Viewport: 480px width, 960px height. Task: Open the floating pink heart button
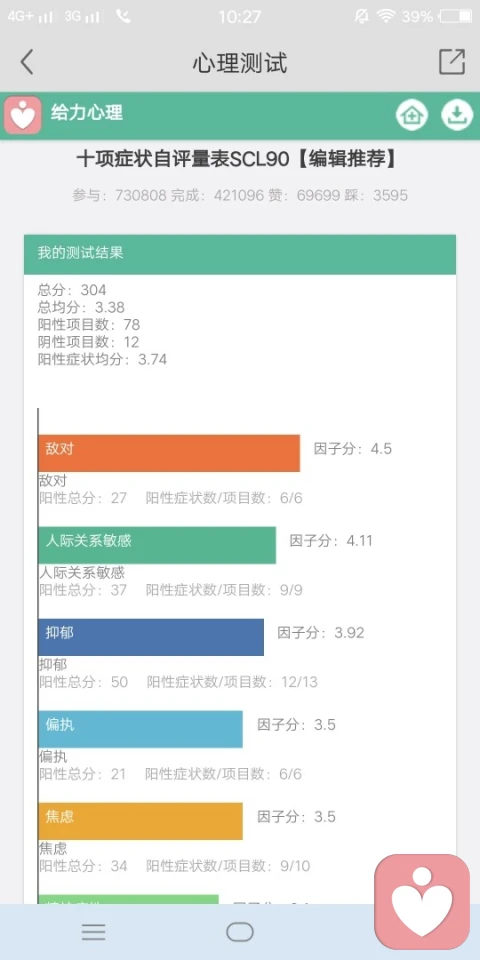[422, 901]
